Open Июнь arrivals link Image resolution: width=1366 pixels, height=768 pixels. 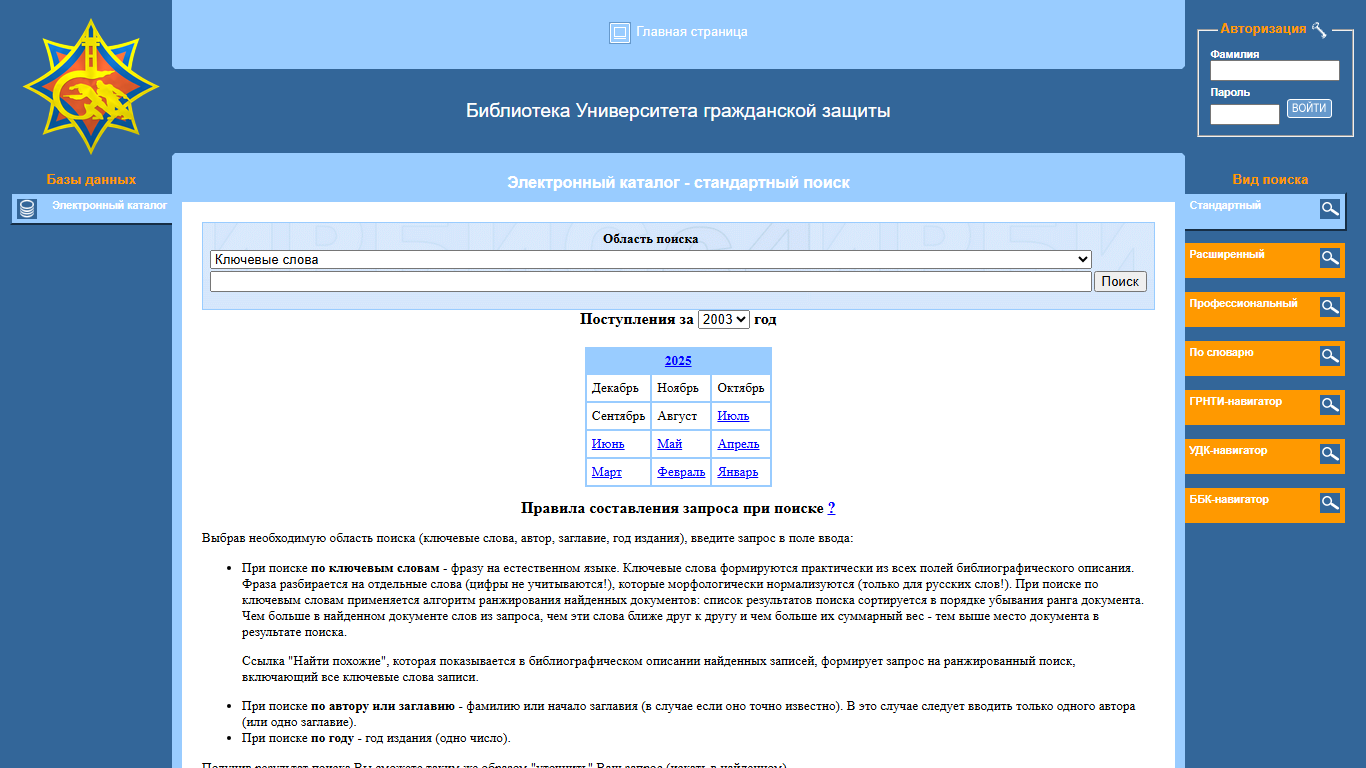tap(608, 444)
